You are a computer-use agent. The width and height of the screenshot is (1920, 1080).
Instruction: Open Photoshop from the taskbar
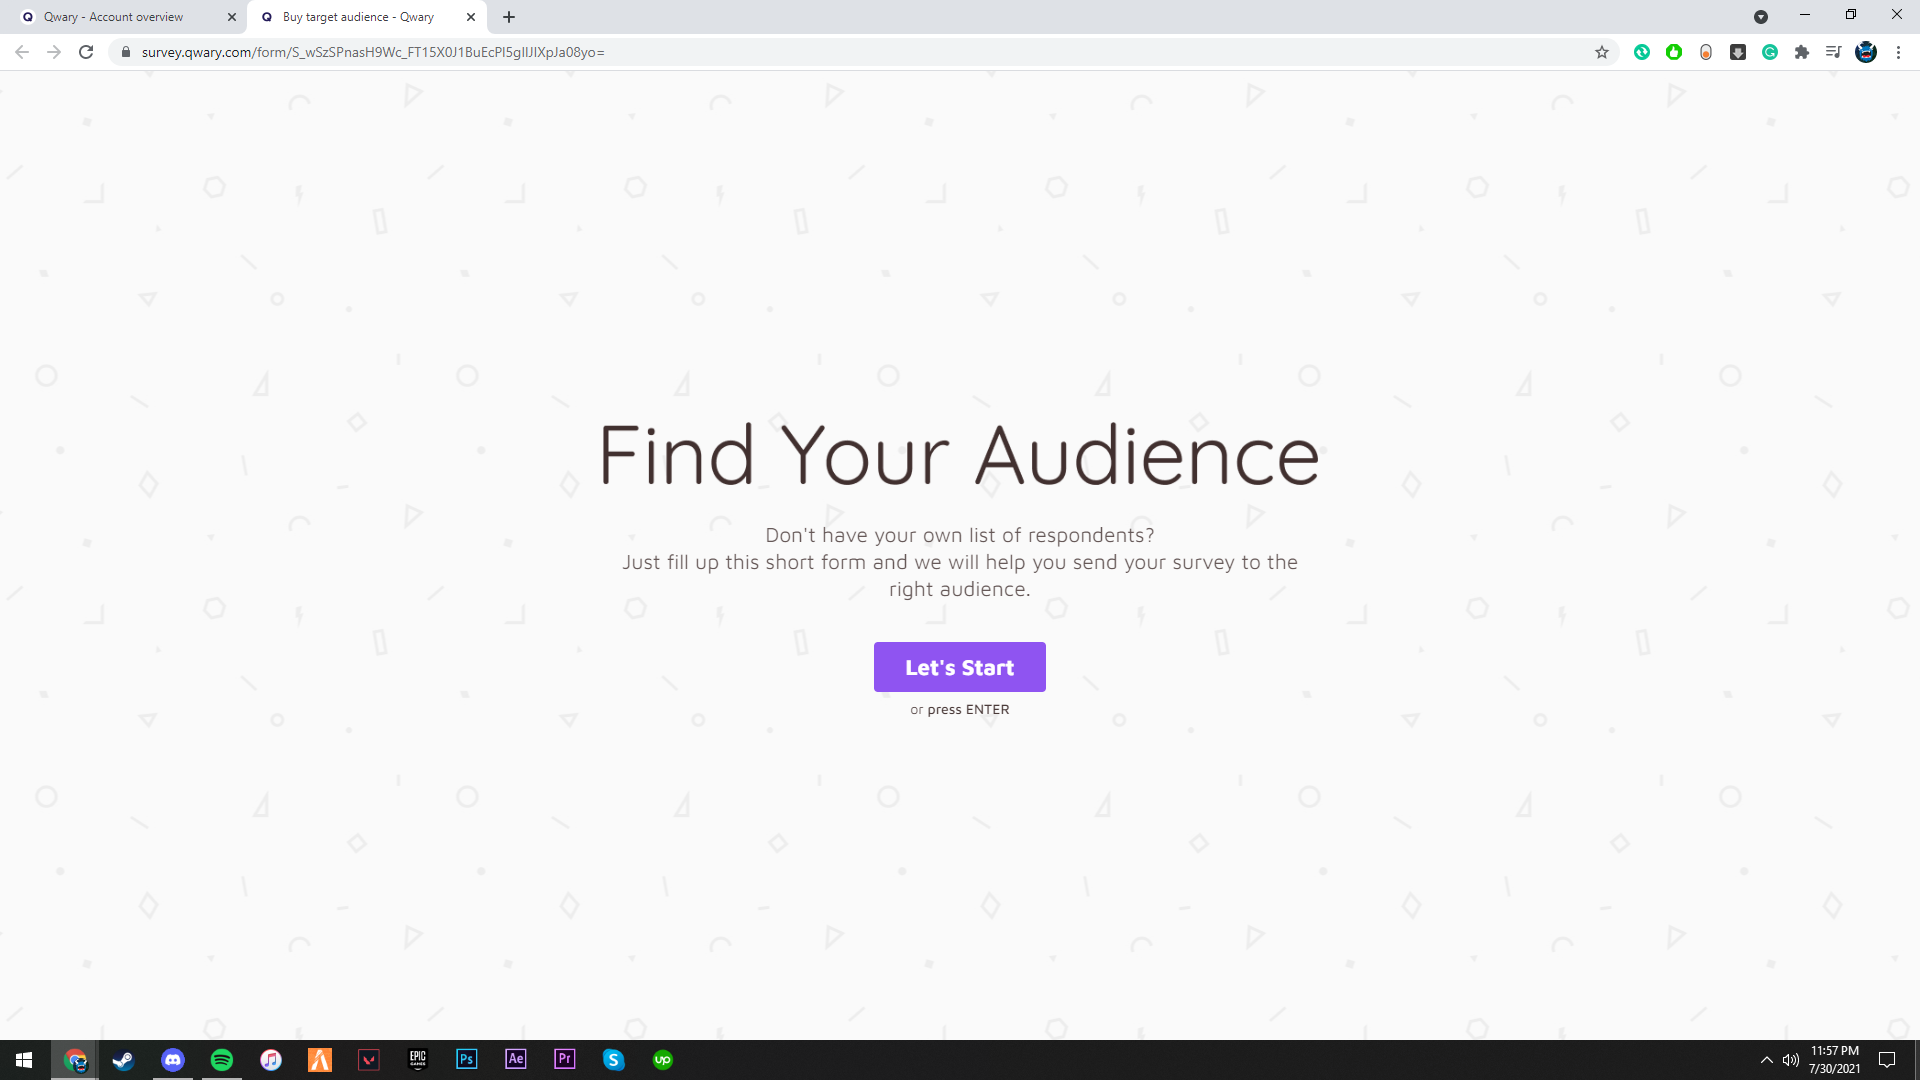click(x=467, y=1060)
